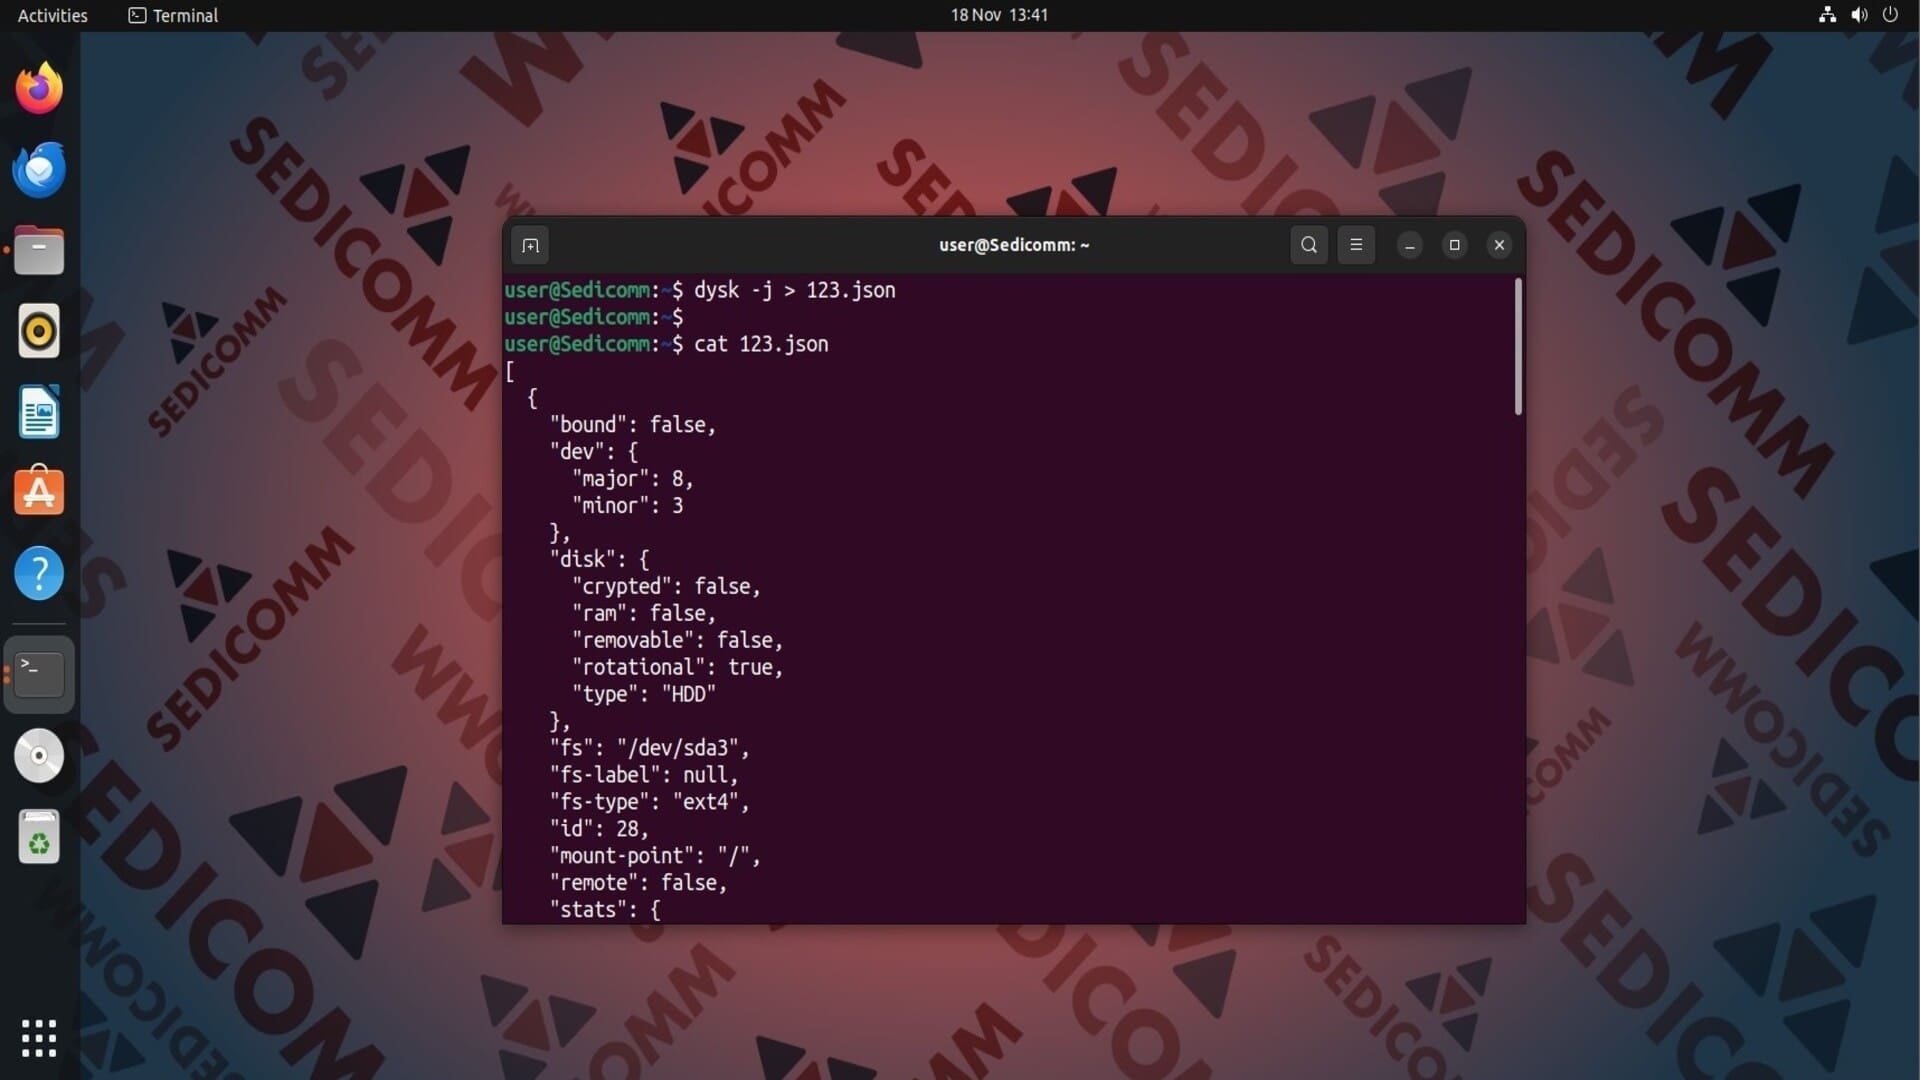Screen dimensions: 1920x1080
Task: Open the optical disc icon in the dock
Action: coord(39,756)
